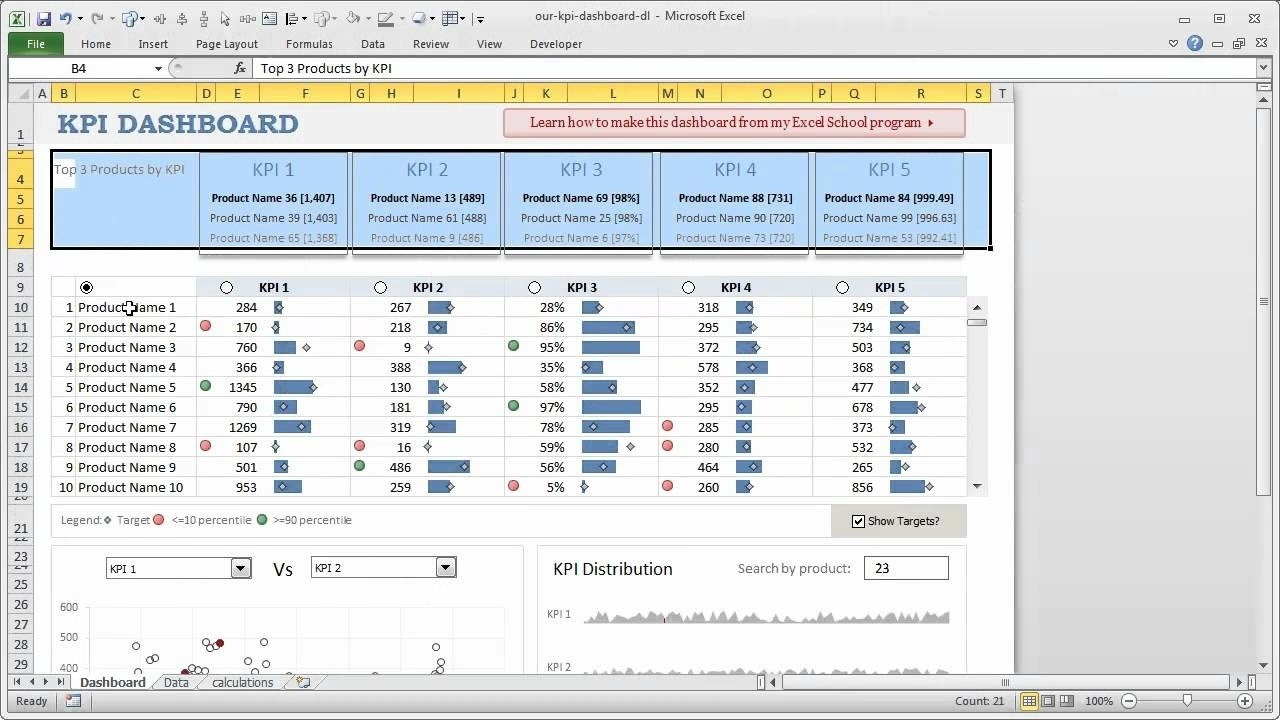Image resolution: width=1280 pixels, height=720 pixels.
Task: Click the column R header
Action: pyautogui.click(x=920, y=93)
